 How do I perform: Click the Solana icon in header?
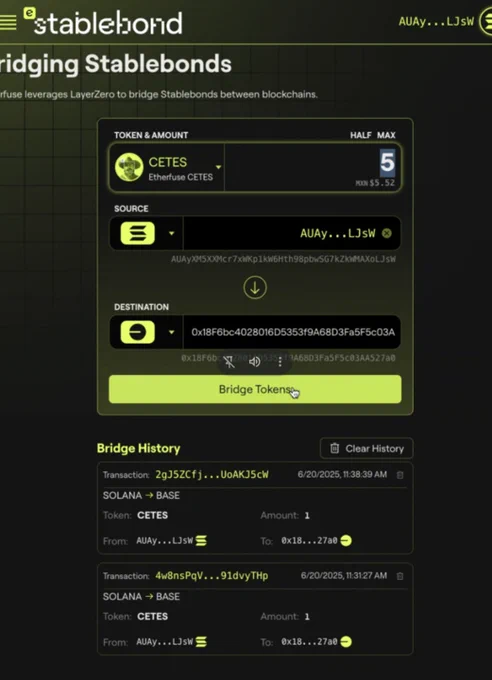point(486,22)
